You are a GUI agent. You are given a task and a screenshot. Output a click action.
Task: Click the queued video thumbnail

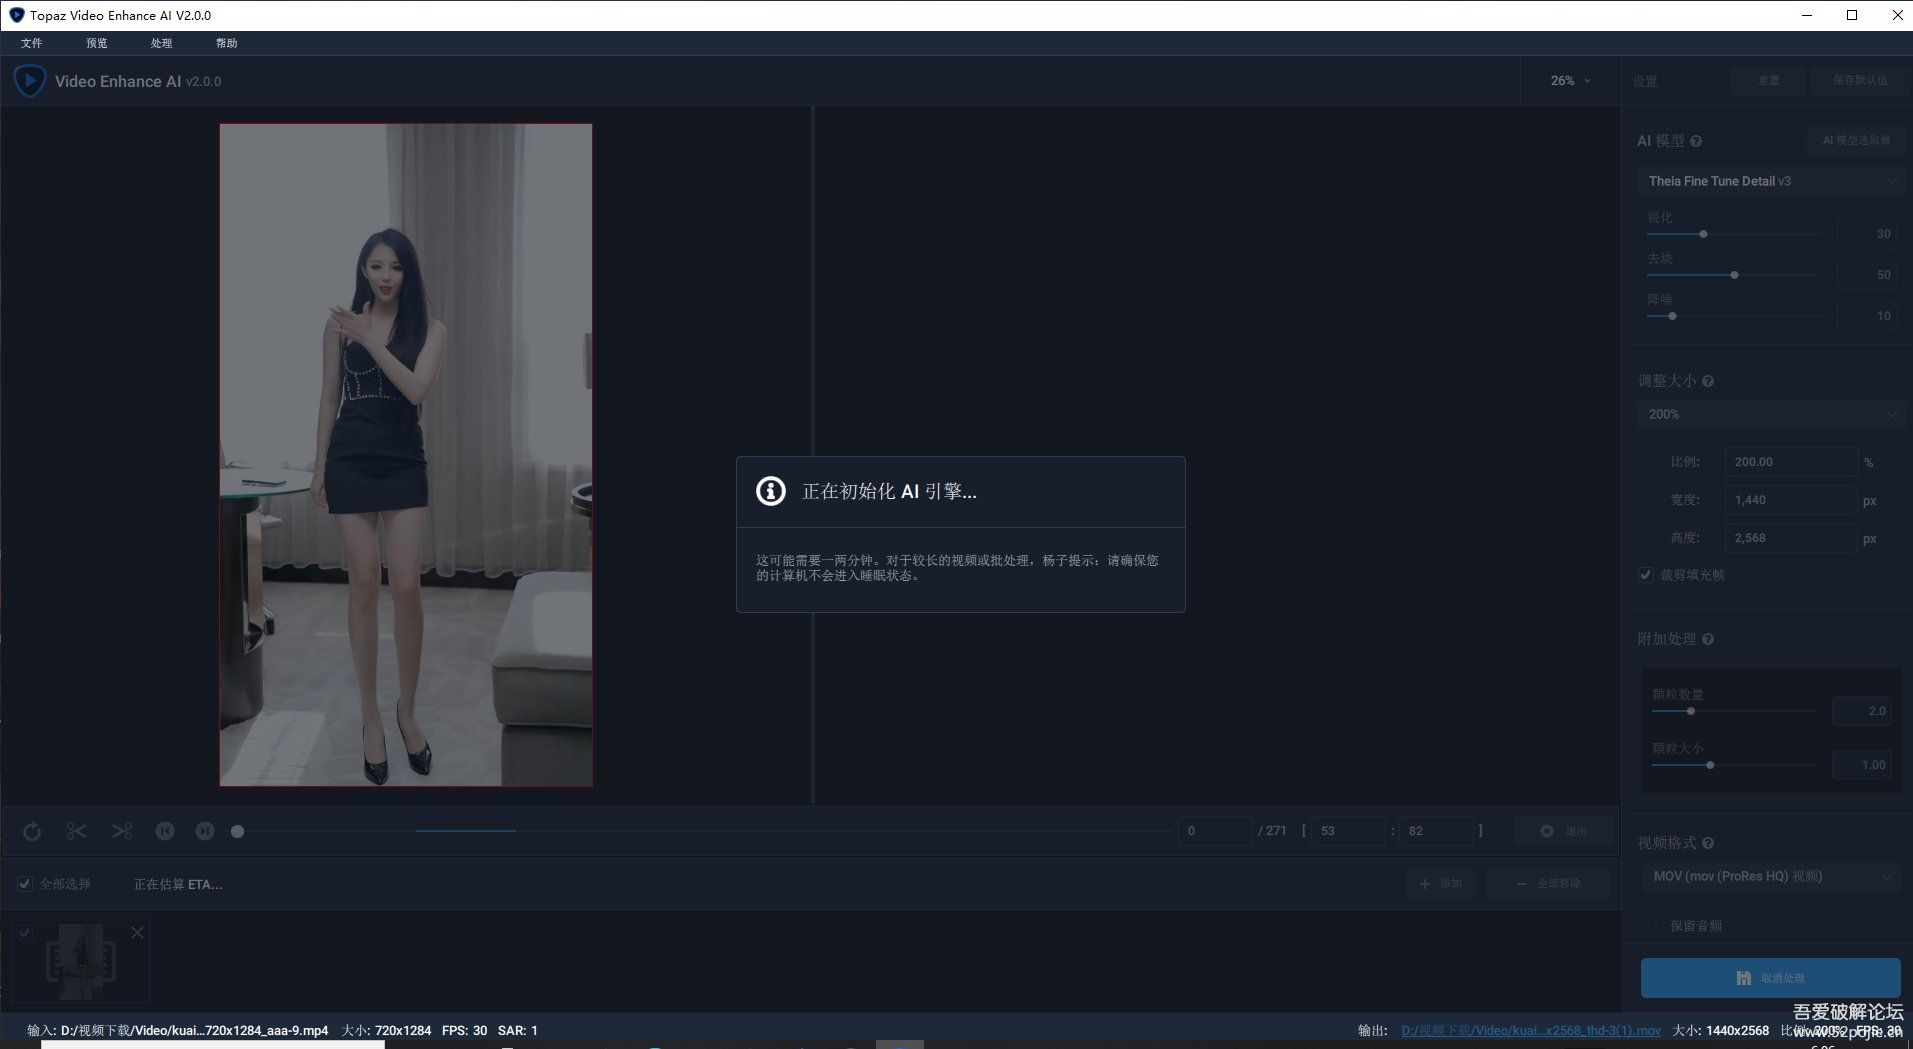tap(79, 960)
